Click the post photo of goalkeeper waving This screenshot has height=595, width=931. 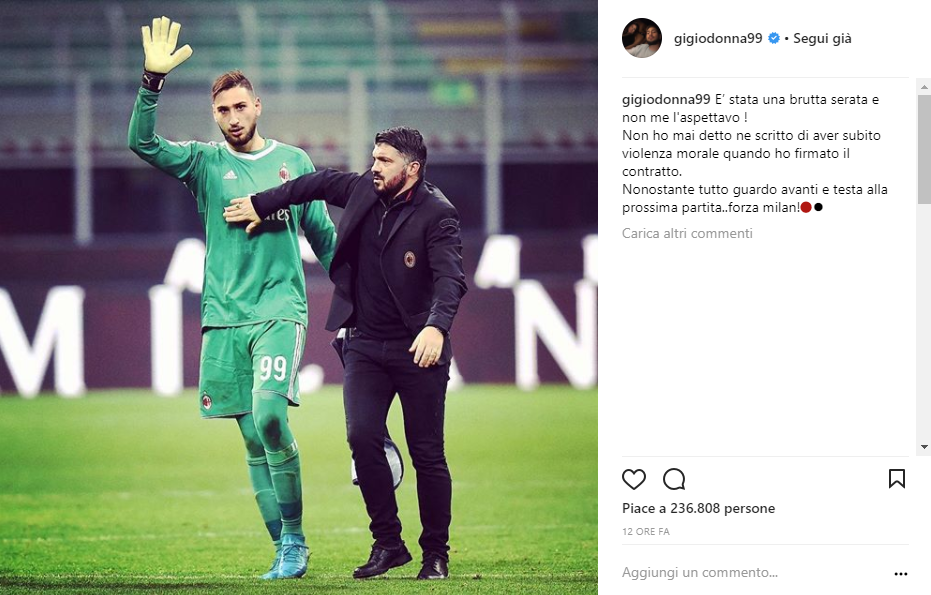tap(299, 298)
